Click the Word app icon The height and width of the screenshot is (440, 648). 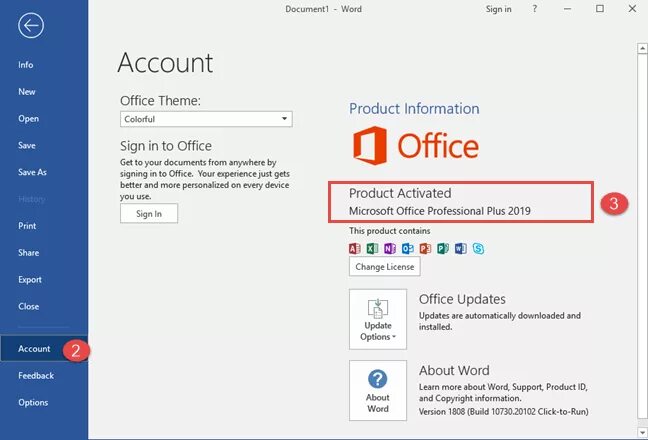click(x=461, y=248)
